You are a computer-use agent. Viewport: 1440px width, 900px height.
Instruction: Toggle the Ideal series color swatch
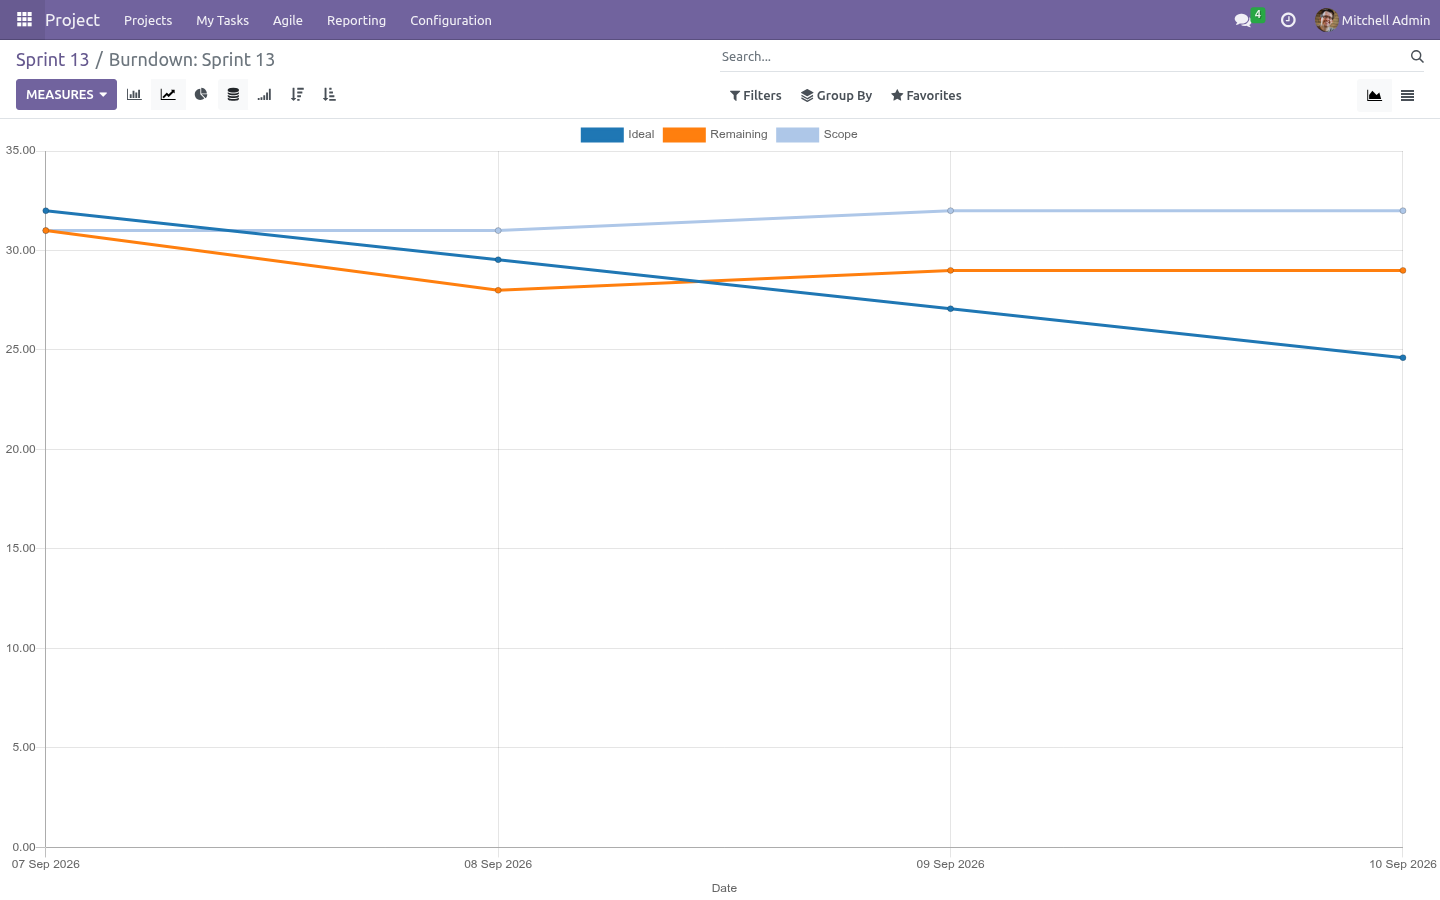click(x=602, y=135)
